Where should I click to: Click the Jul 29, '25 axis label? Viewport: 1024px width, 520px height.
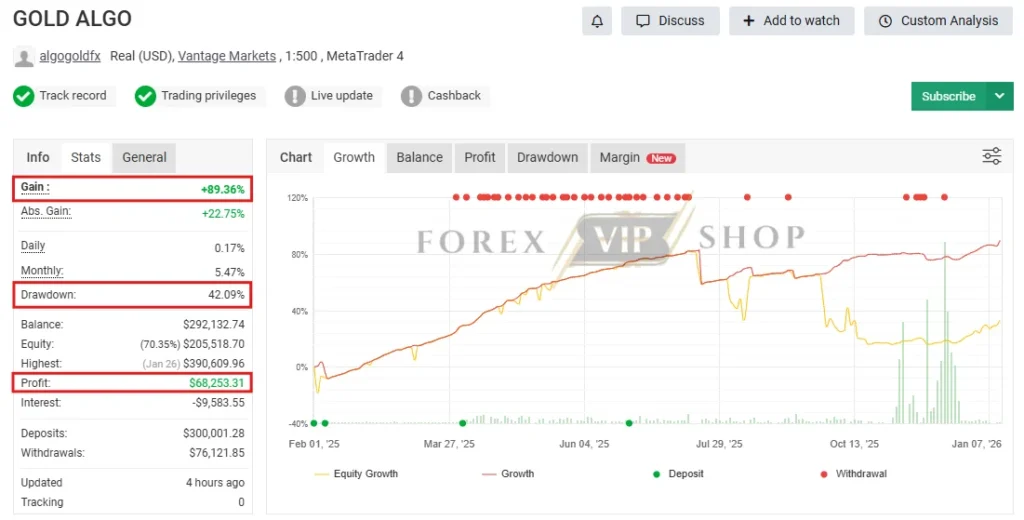click(719, 444)
